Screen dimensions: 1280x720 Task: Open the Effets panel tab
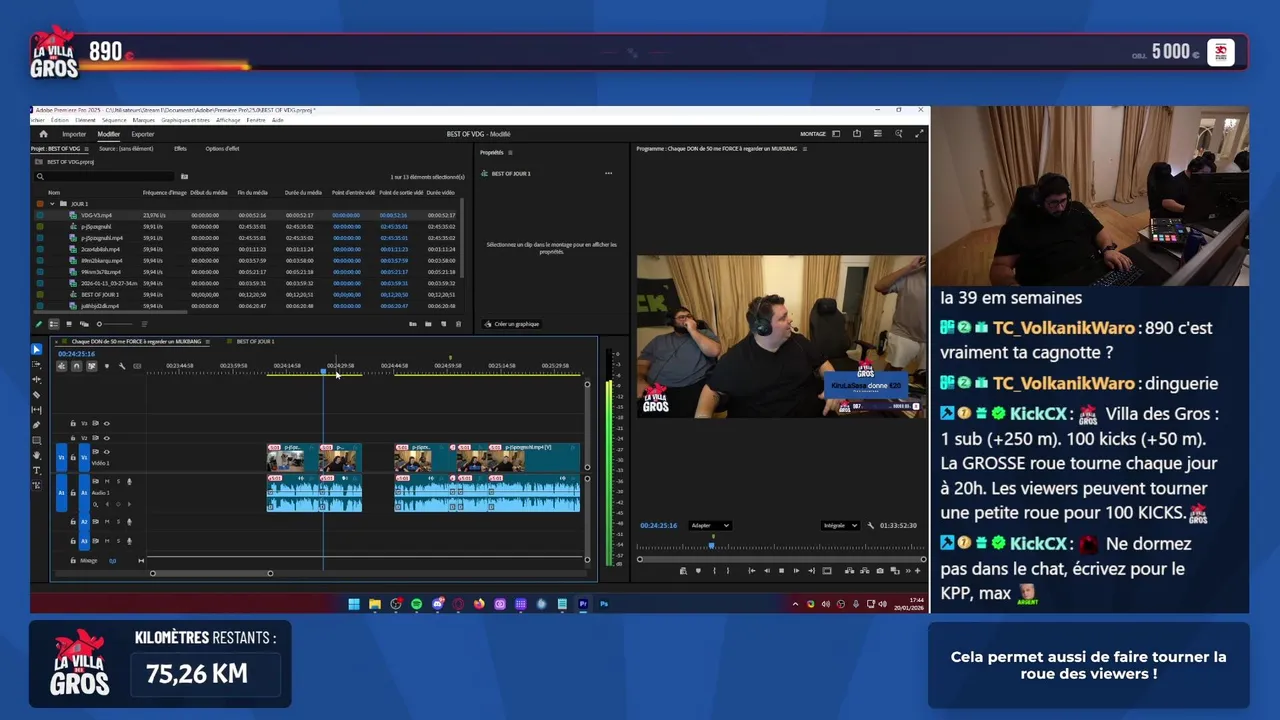pos(180,149)
